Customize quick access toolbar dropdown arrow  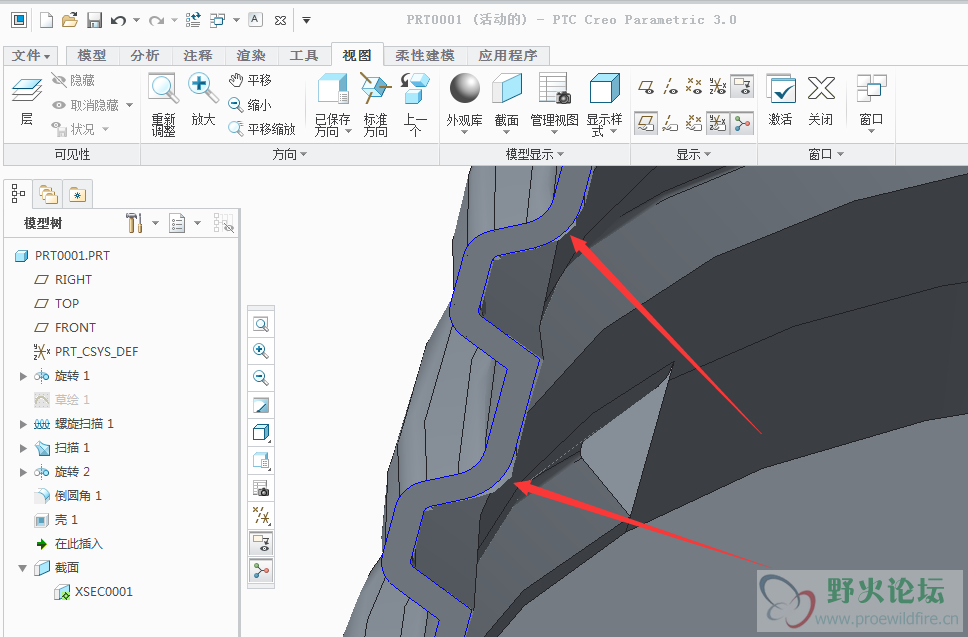point(306,20)
